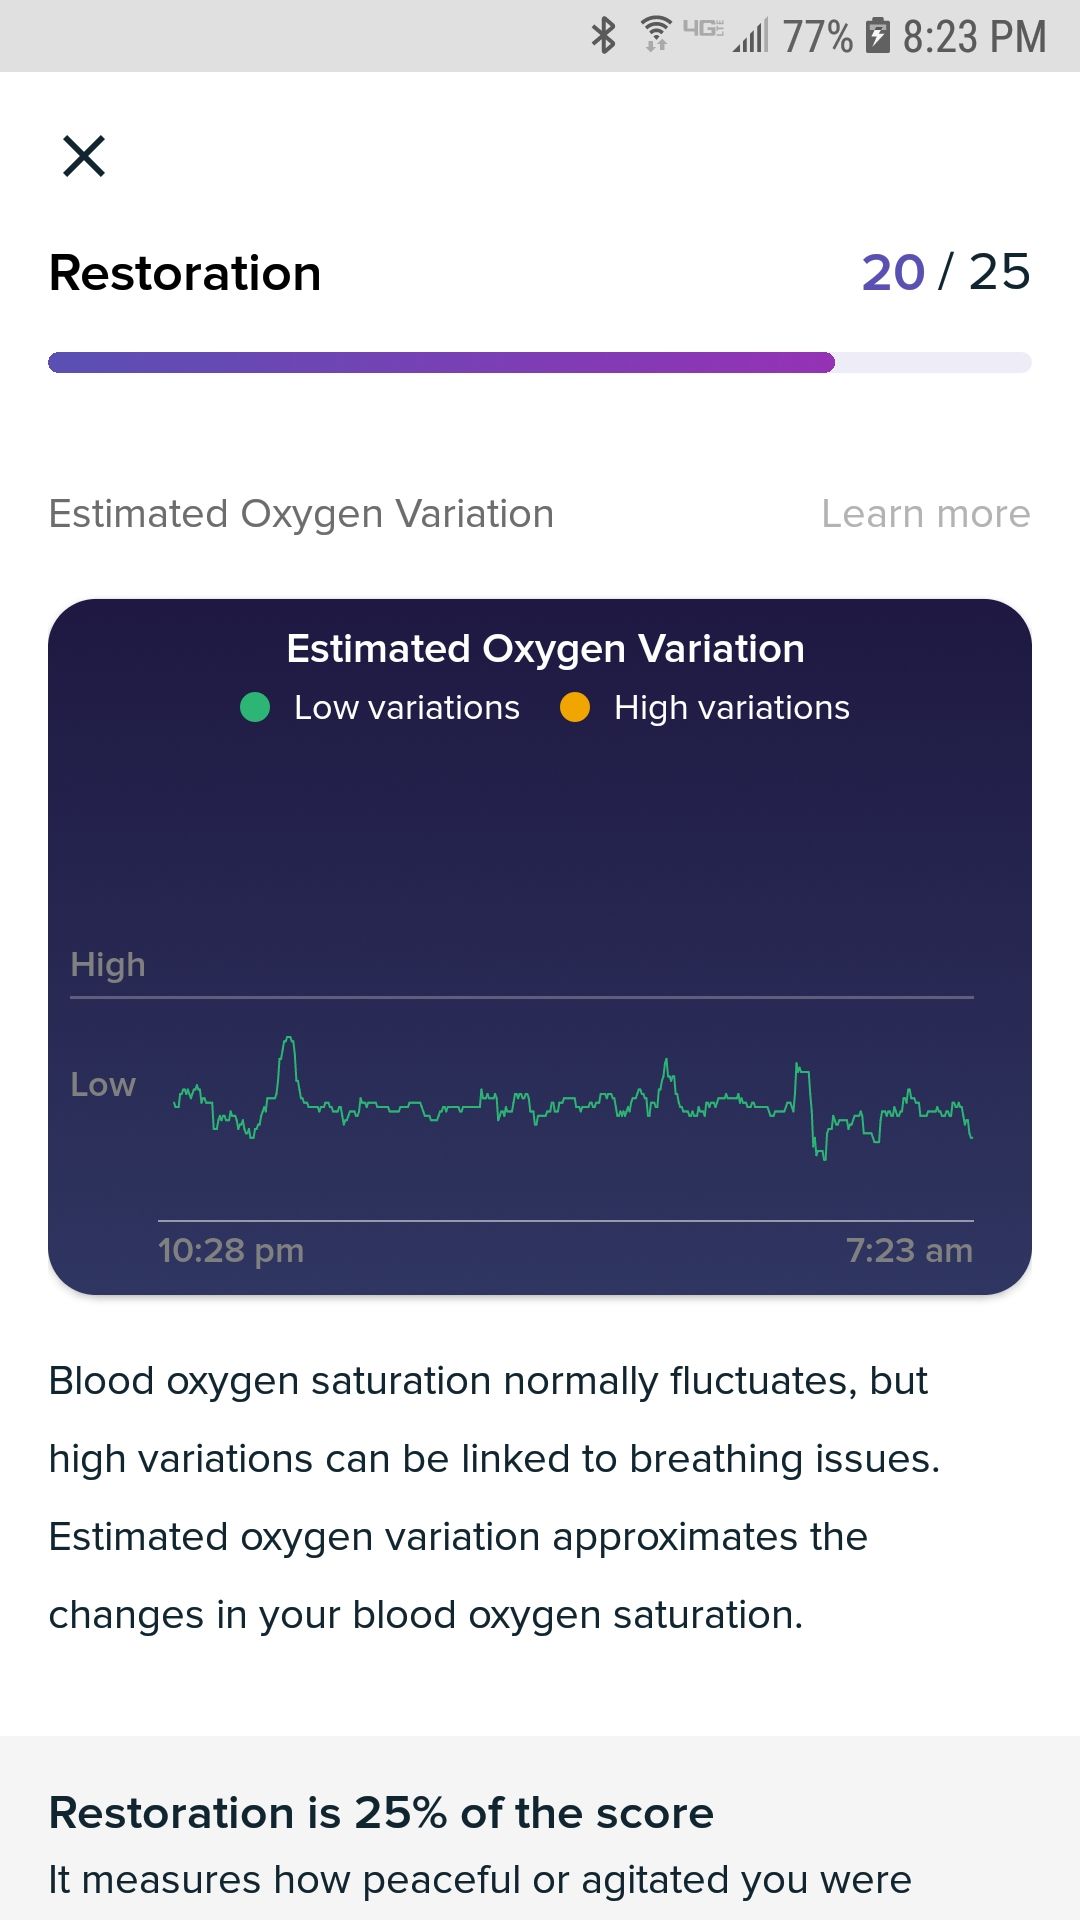Screen dimensions: 1080x1920
Task: Tap the 20 / 25 restoration score
Action: [x=945, y=272]
